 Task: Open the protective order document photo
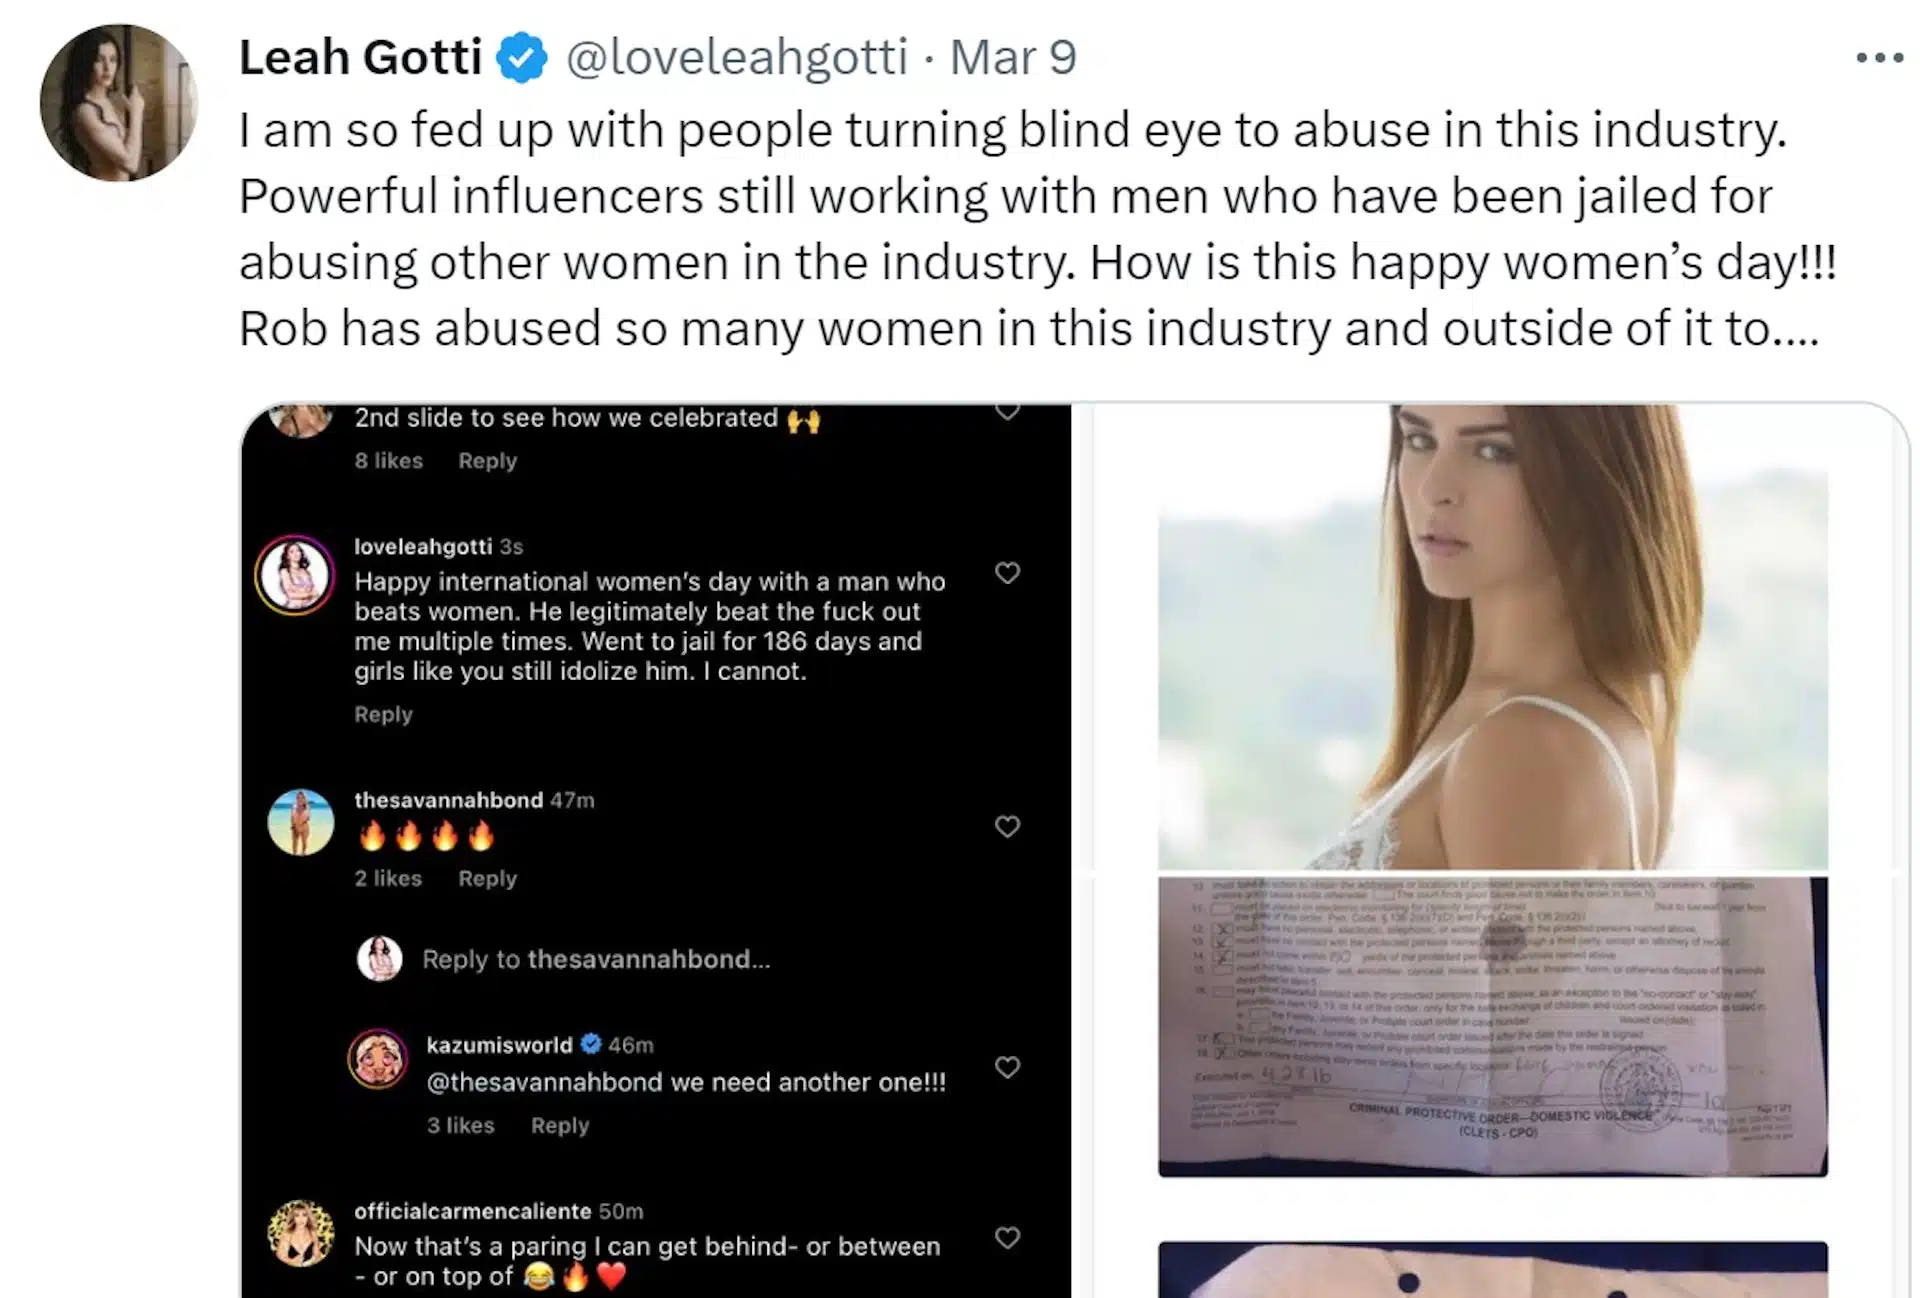tap(1492, 1026)
